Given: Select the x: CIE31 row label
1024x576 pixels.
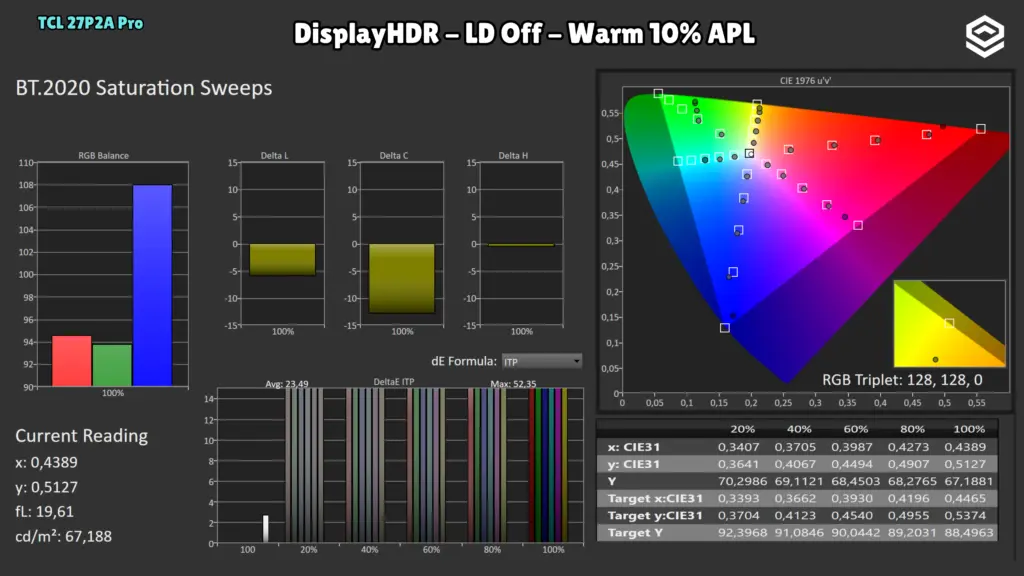Looking at the screenshot, I should [633, 447].
